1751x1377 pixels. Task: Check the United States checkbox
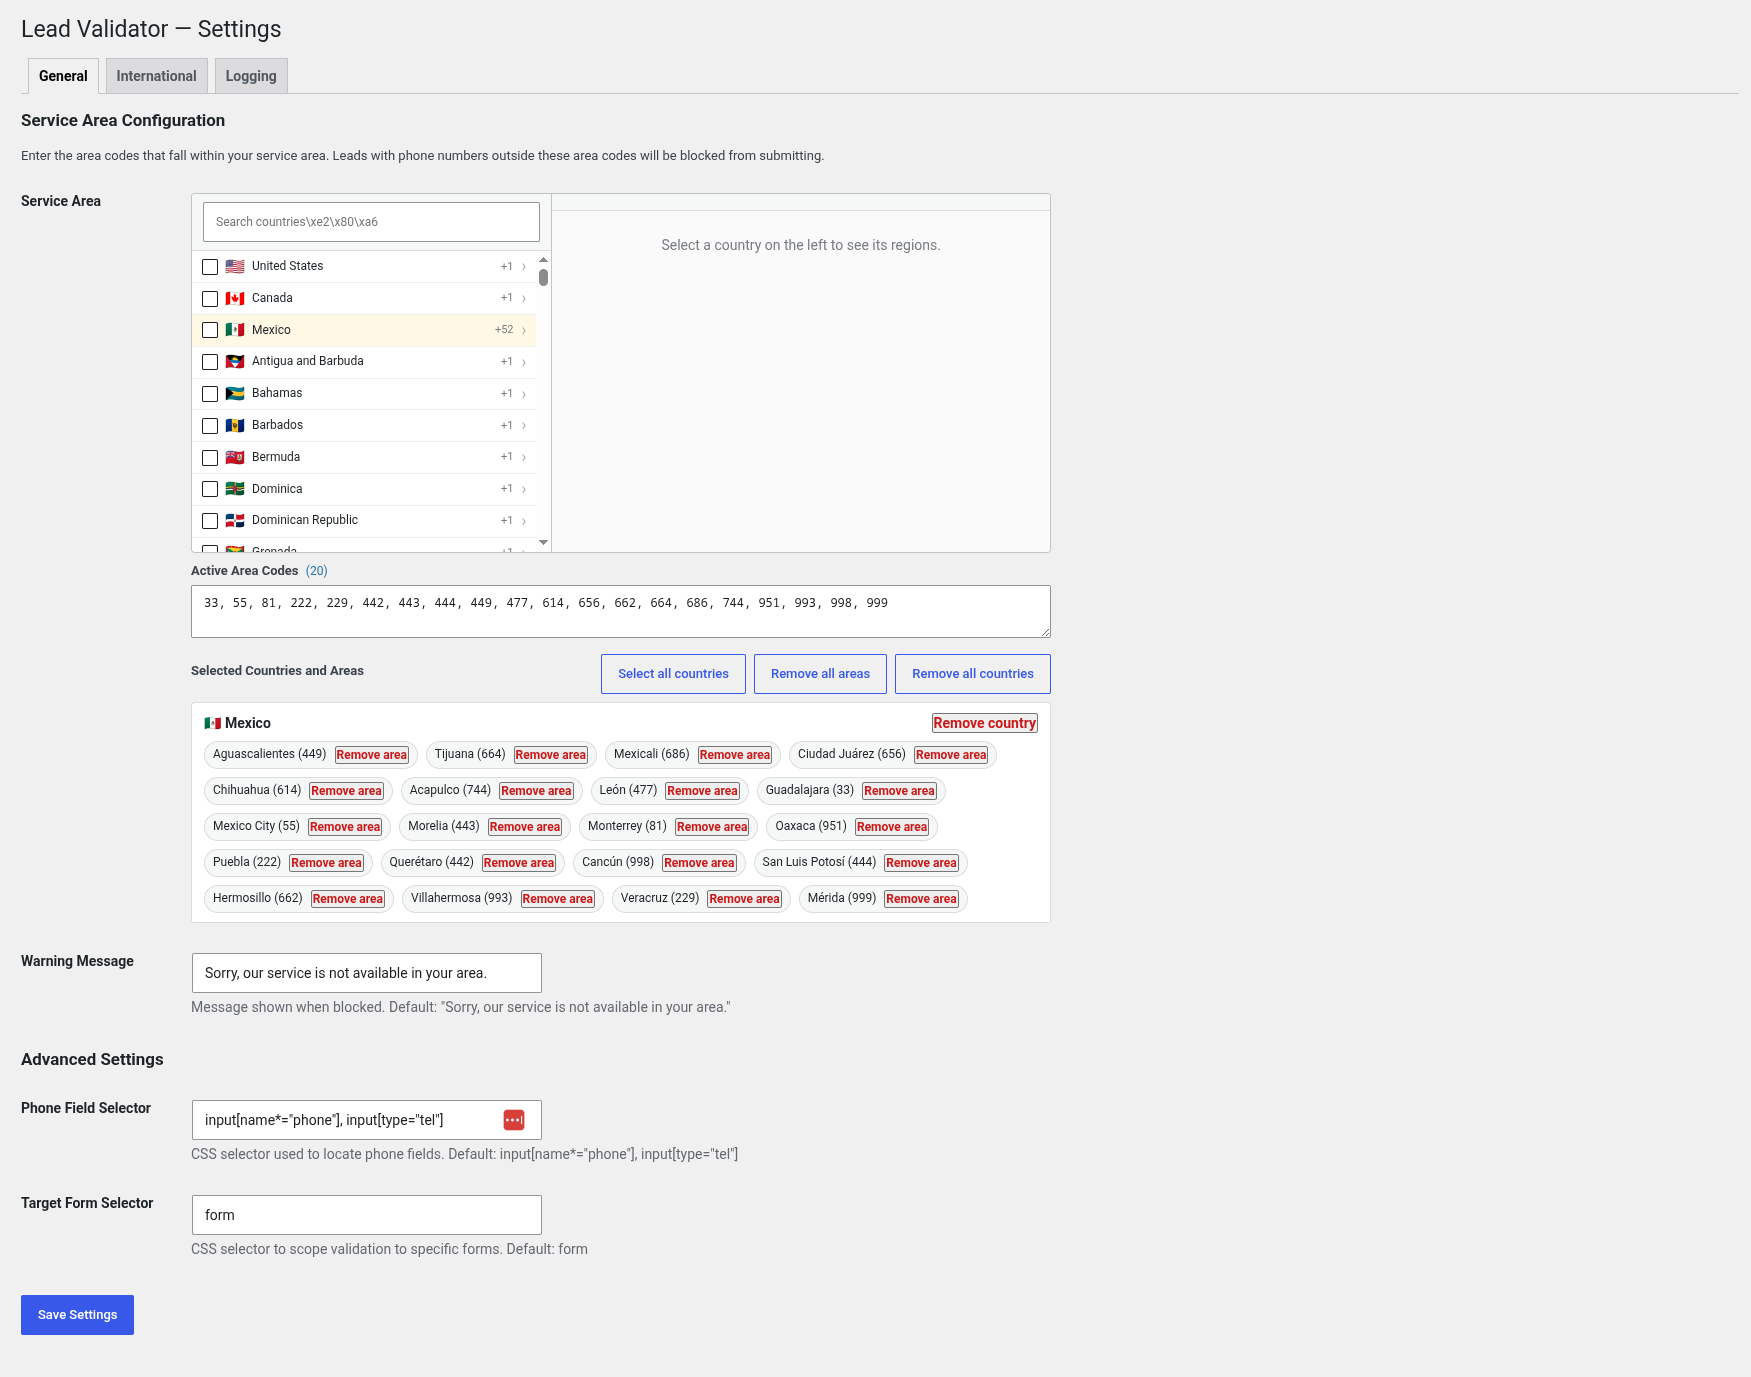coord(210,267)
